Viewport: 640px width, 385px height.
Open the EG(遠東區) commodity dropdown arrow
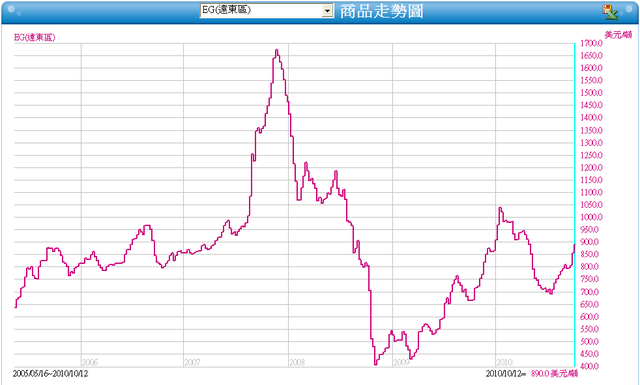(x=327, y=10)
